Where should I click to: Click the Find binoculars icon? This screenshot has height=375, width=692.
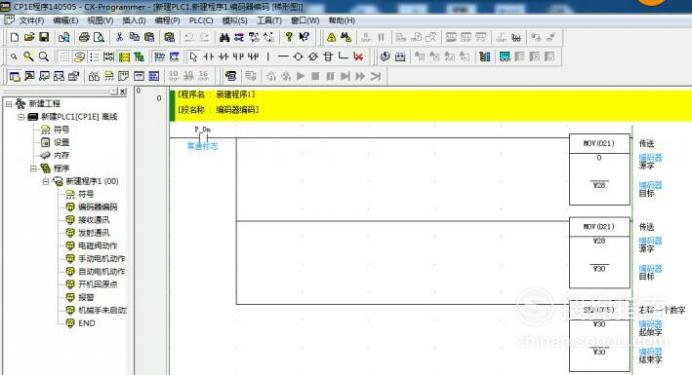click(224, 37)
